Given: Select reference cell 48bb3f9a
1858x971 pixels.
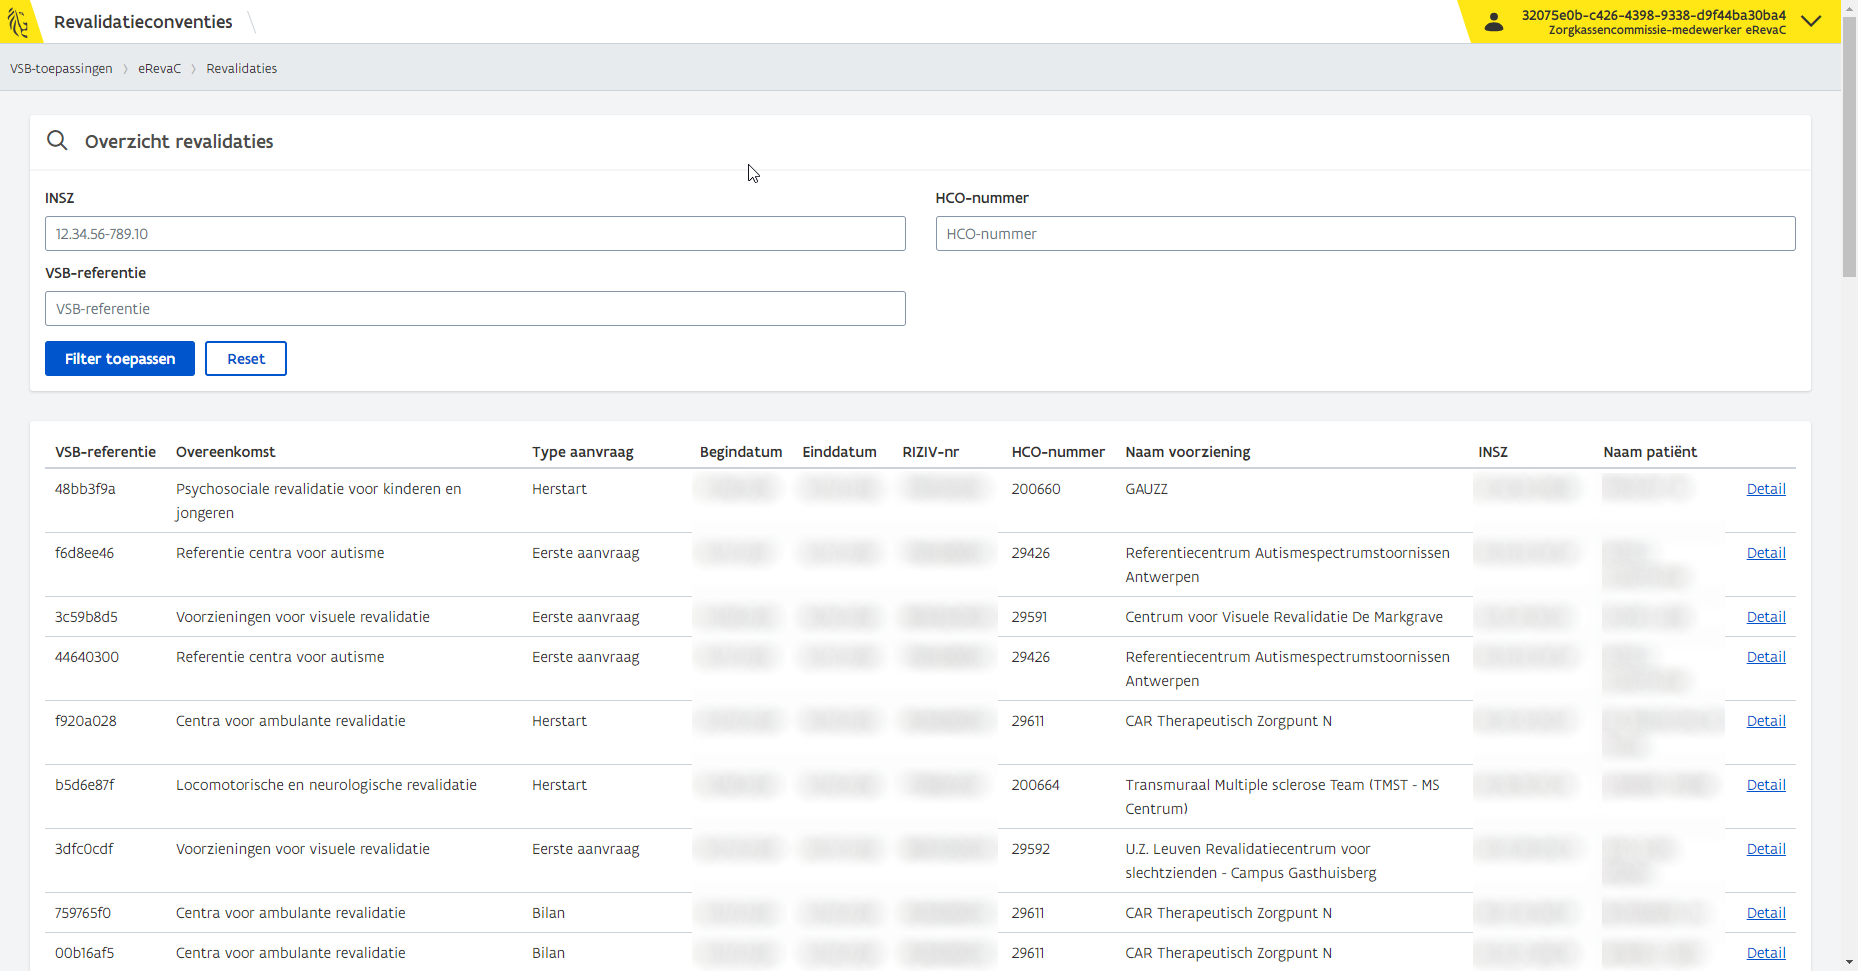Looking at the screenshot, I should click(85, 489).
